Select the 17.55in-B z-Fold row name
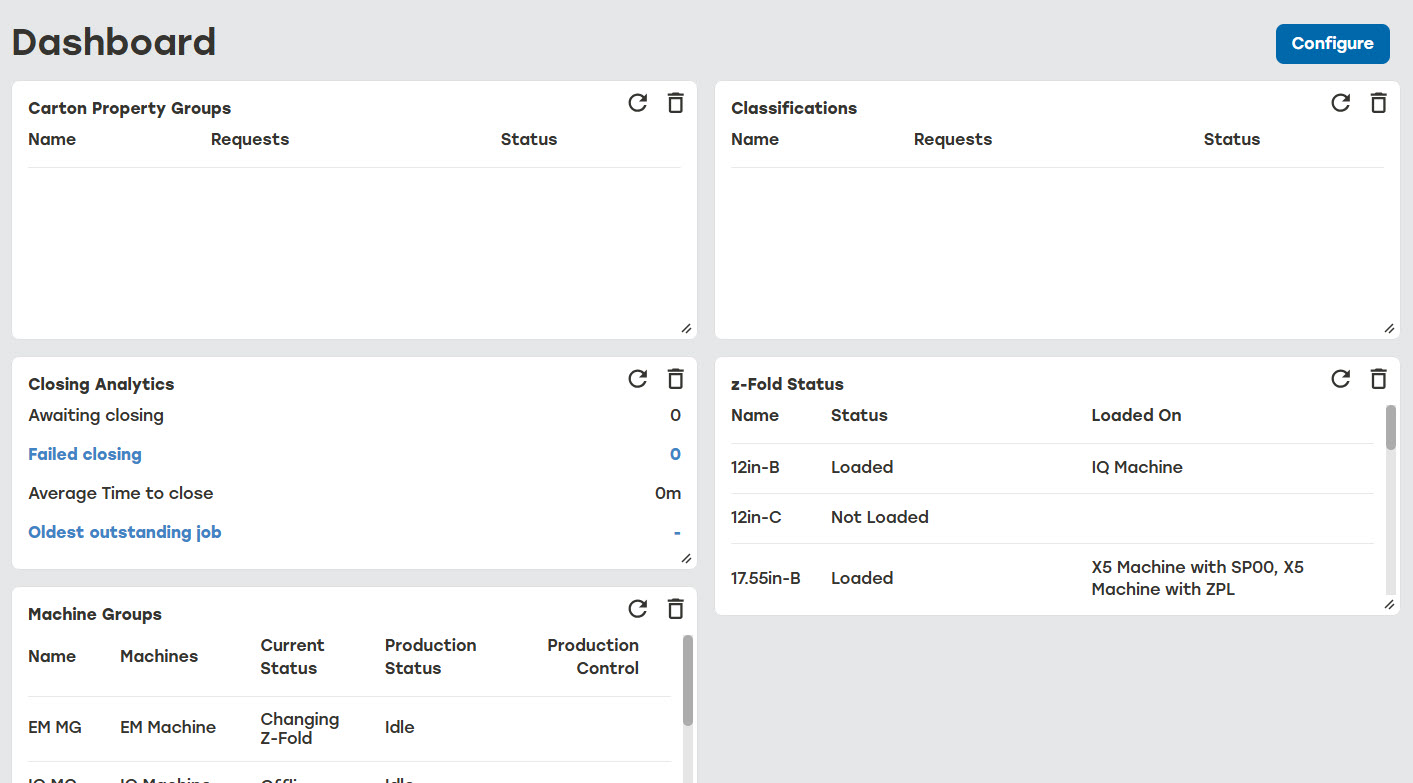Viewport: 1413px width, 783px height. [766, 578]
